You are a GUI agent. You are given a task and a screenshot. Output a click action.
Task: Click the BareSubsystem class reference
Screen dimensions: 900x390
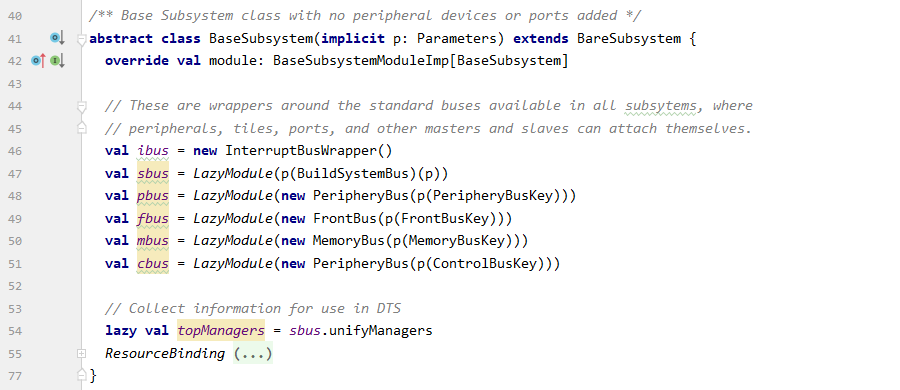(x=629, y=38)
